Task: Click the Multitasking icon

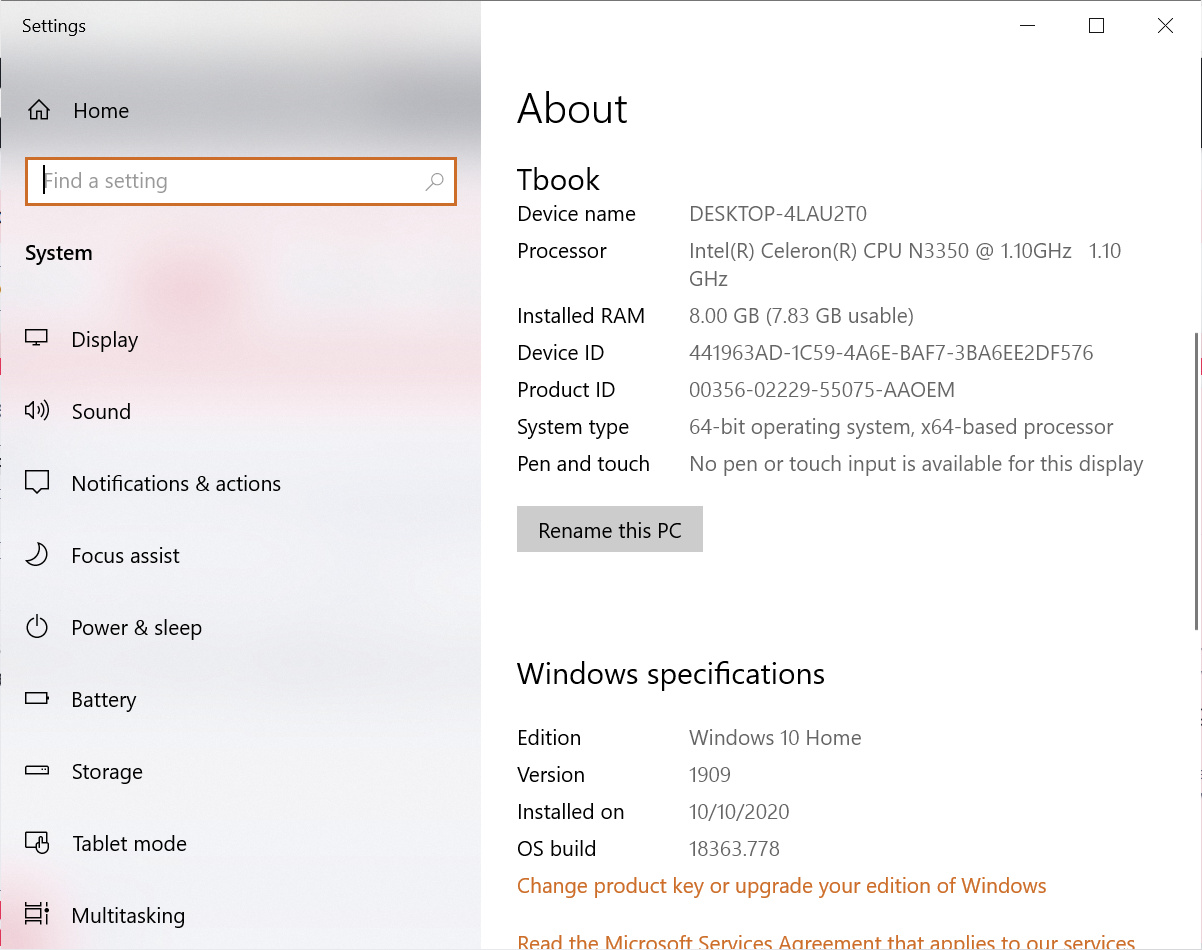Action: (37, 915)
